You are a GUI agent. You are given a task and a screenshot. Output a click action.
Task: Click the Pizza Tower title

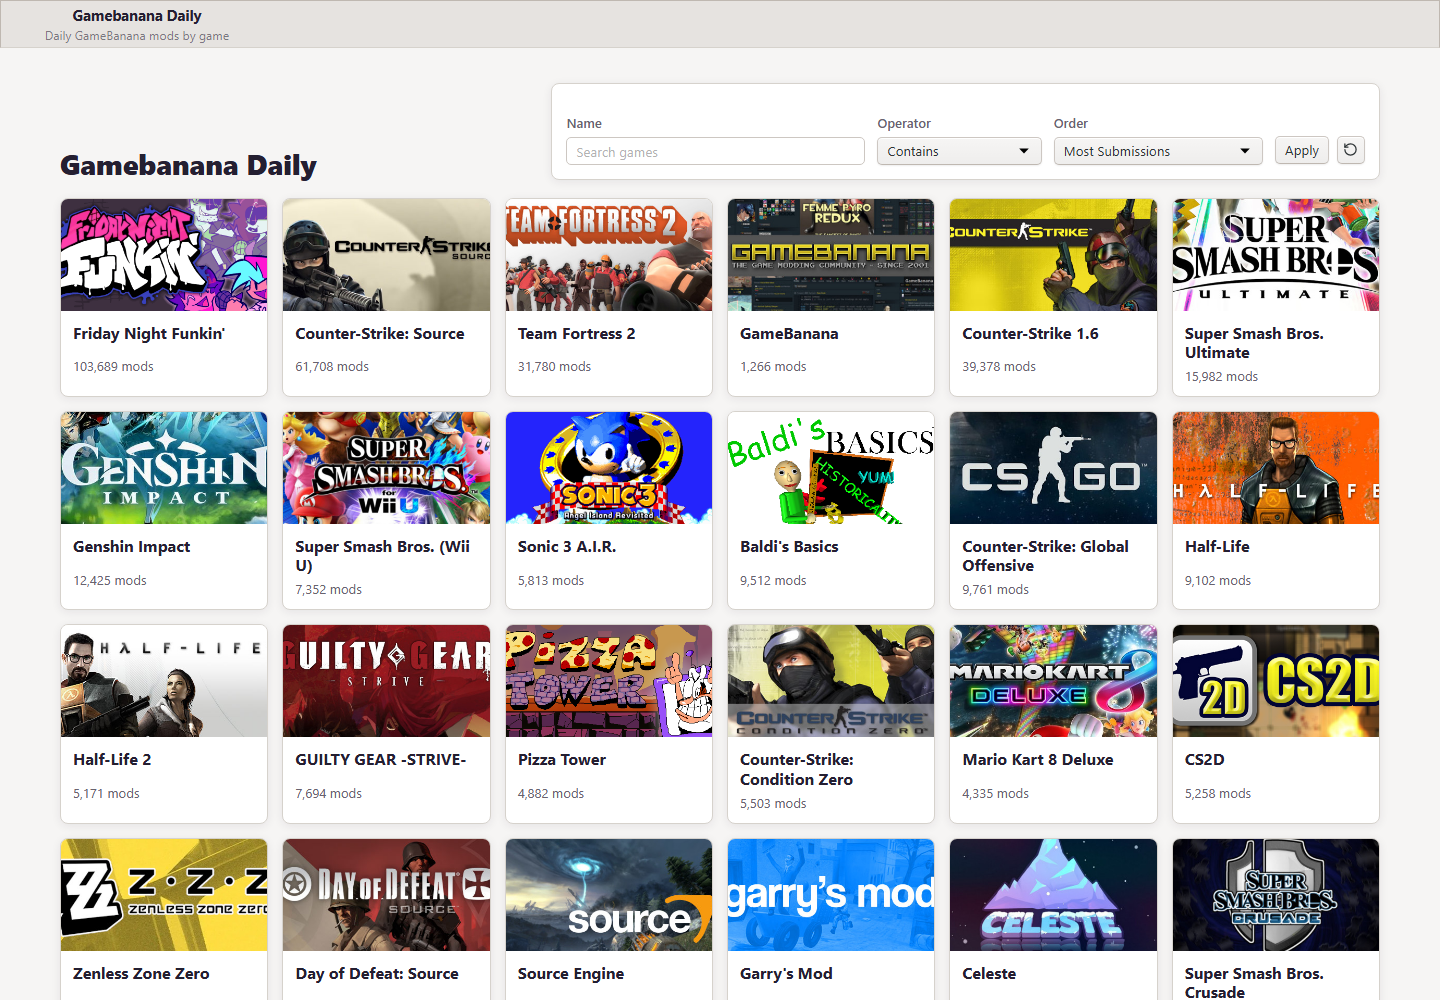tap(562, 760)
